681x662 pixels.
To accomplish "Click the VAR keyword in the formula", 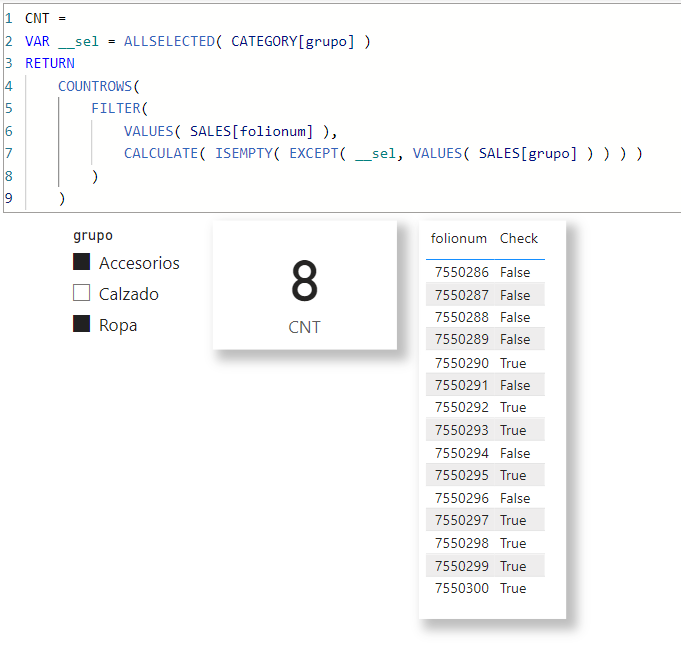I will click(37, 41).
